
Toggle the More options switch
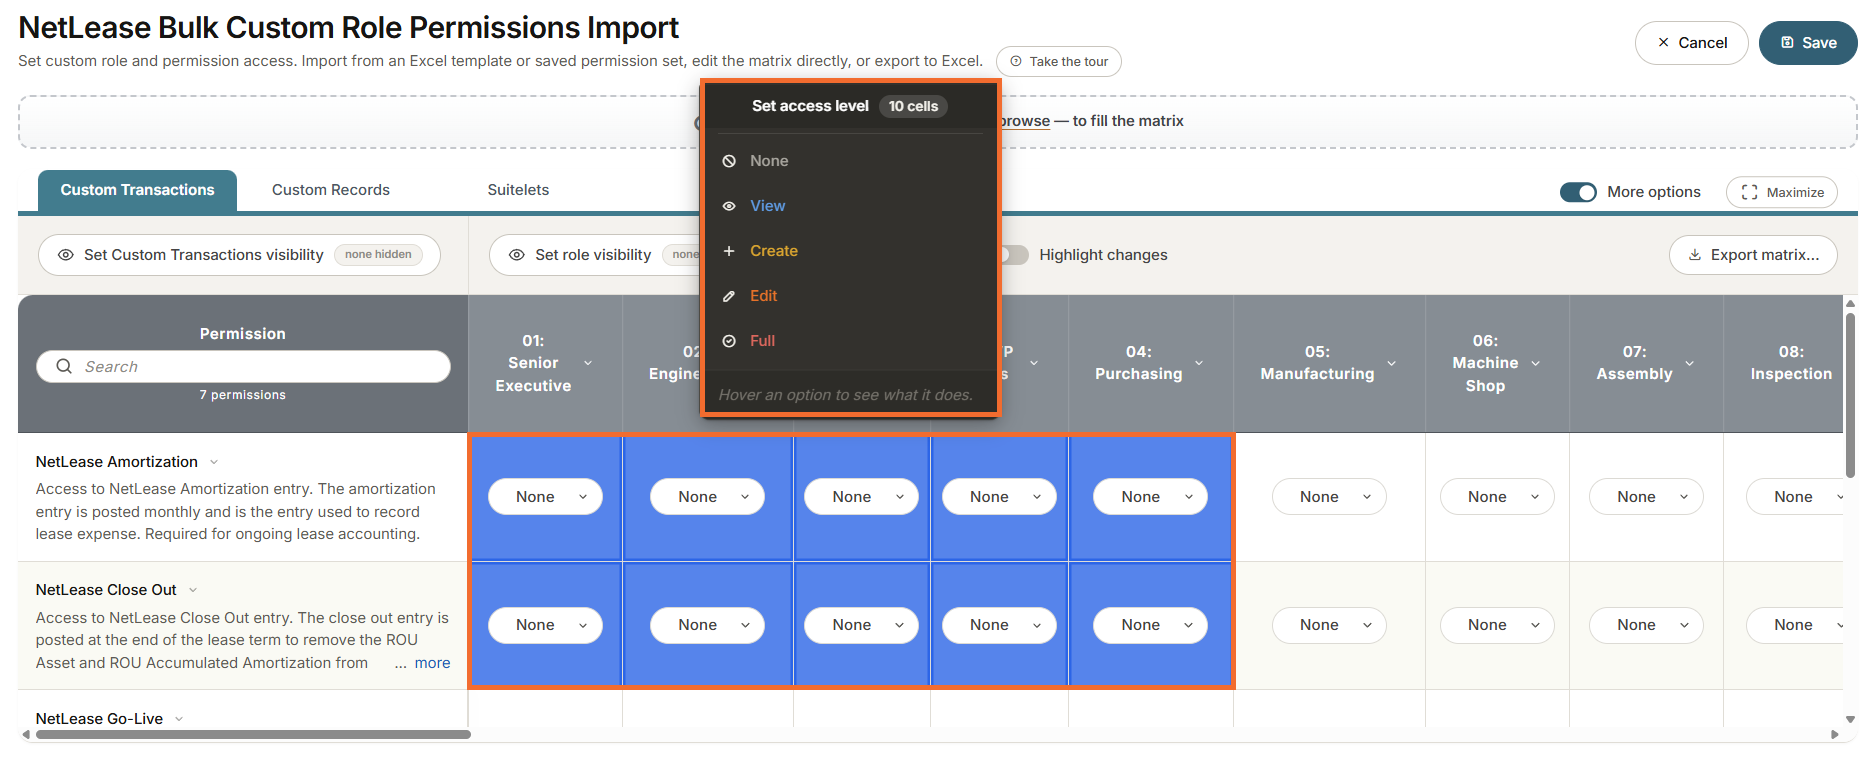[x=1578, y=192]
